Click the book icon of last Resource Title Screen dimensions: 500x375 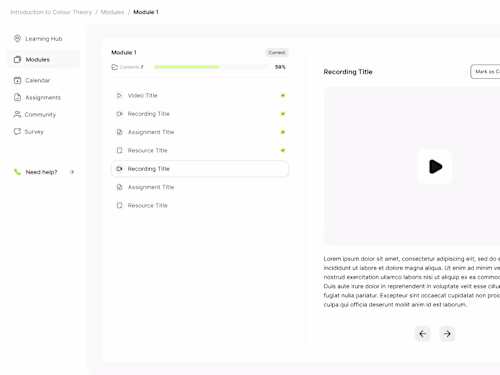(x=119, y=205)
